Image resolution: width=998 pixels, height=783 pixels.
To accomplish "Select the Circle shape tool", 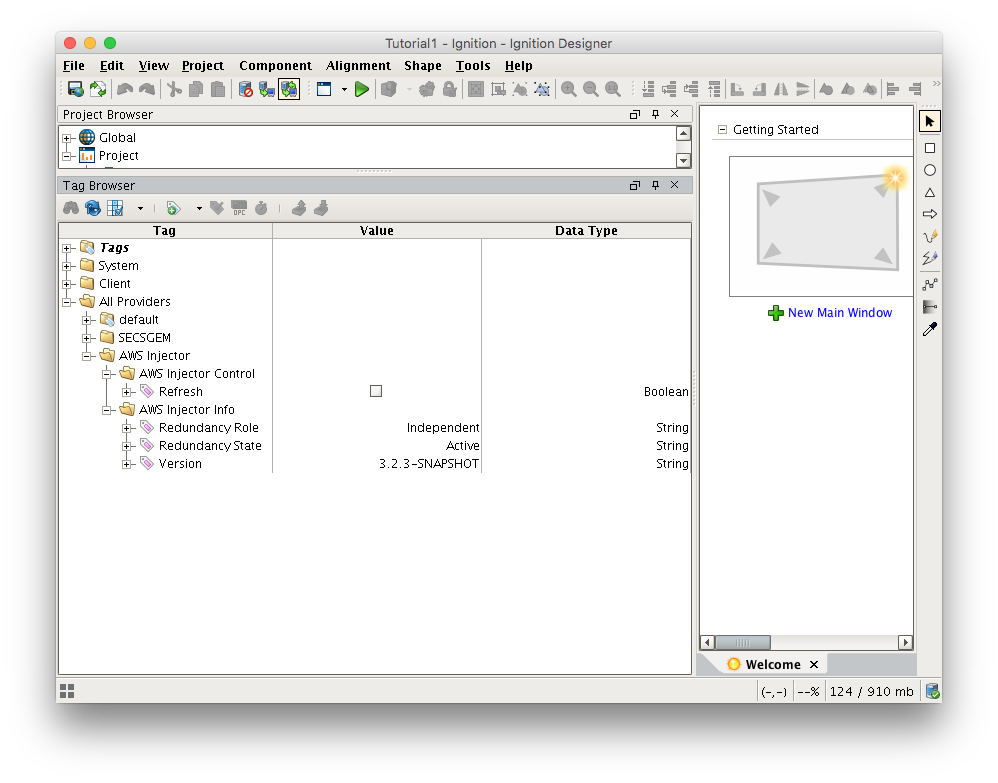I will tap(929, 170).
